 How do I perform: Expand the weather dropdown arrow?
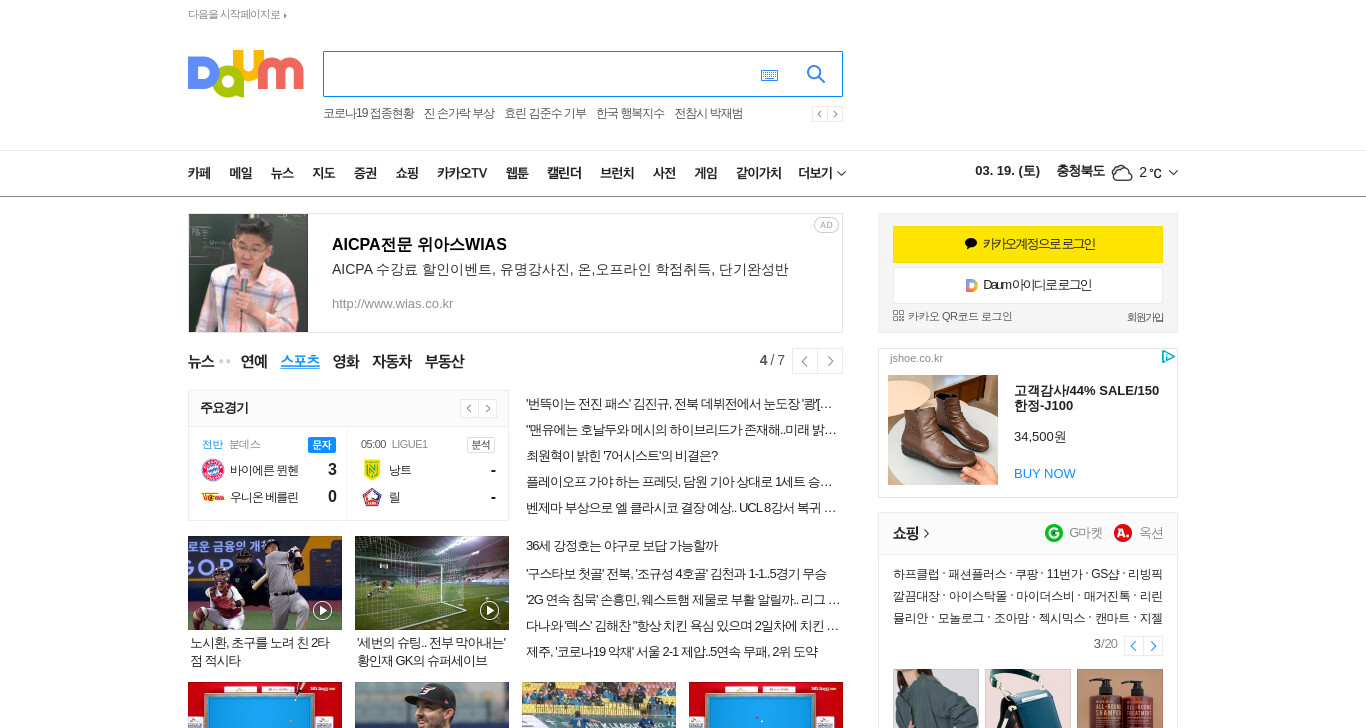[1173, 173]
